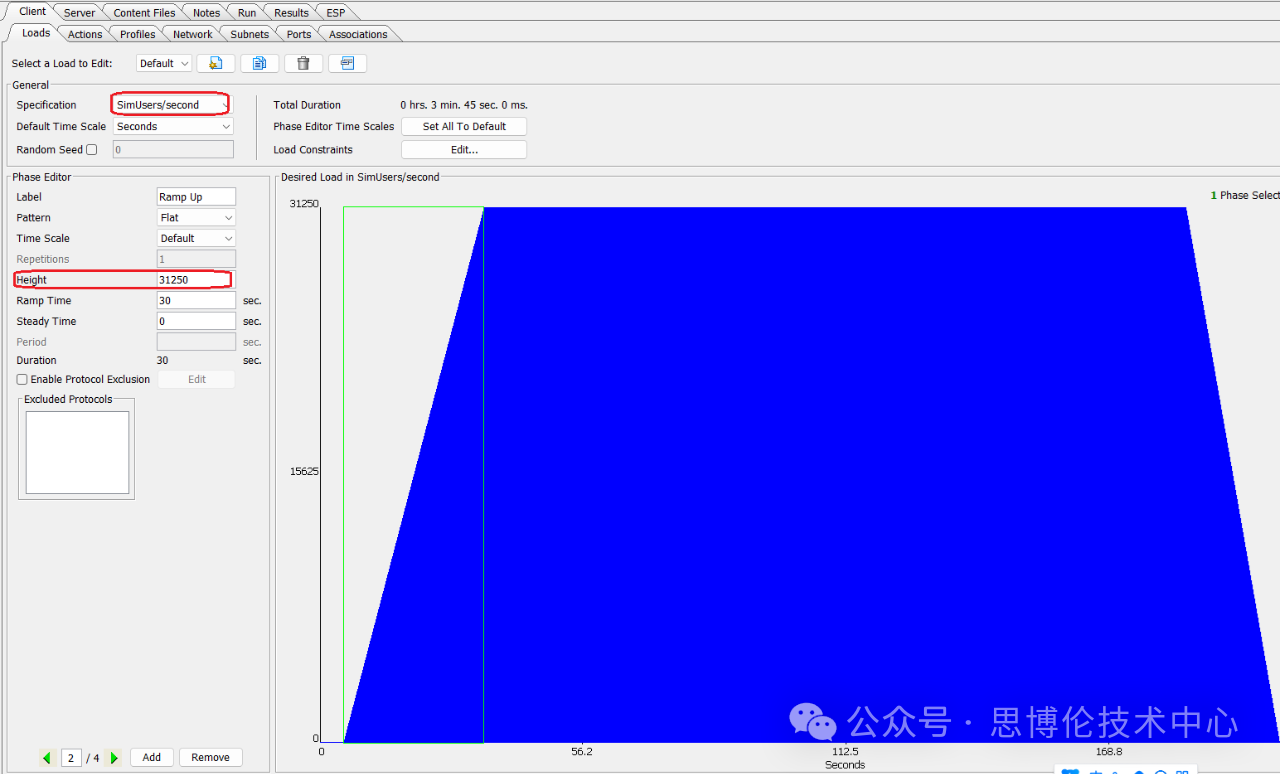Click the rename load icon button

tap(347, 63)
